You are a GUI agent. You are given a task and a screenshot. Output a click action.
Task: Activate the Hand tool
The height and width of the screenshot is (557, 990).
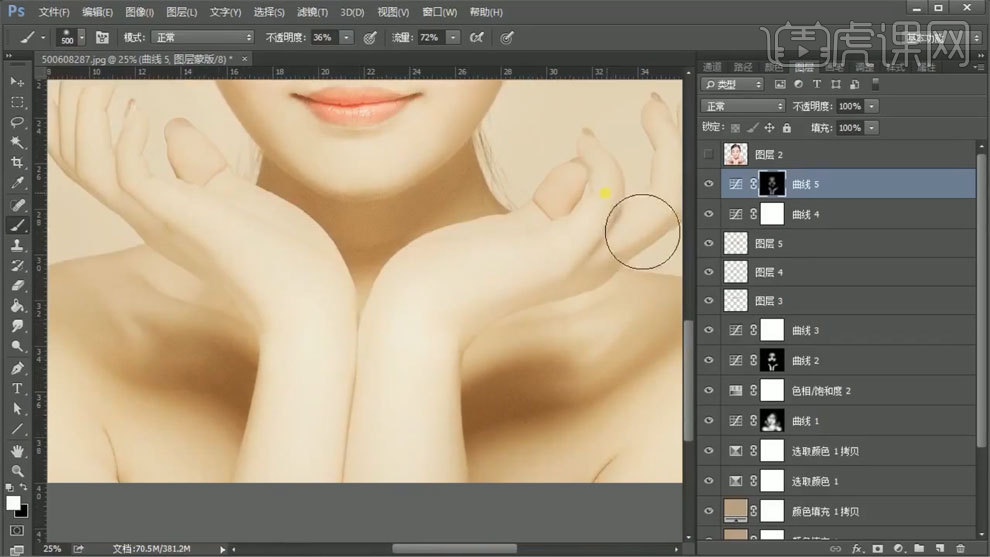(x=17, y=450)
